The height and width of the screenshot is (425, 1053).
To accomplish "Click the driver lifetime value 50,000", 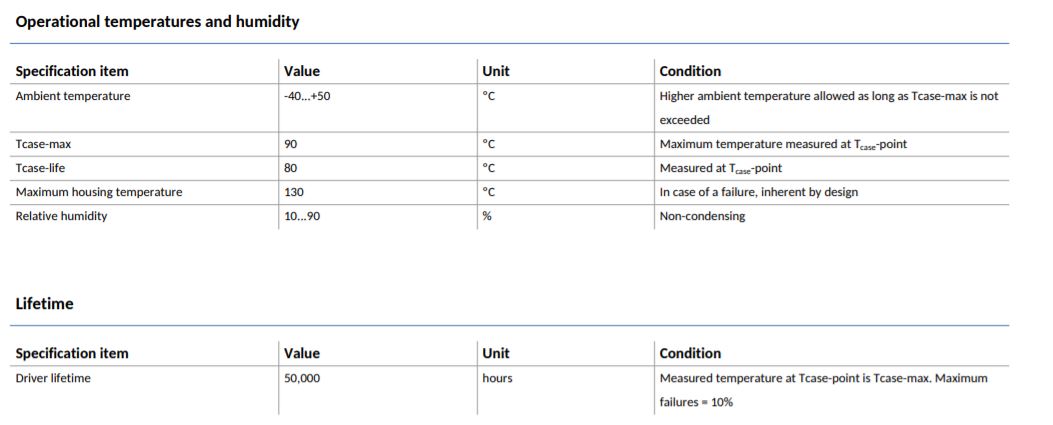I will pyautogui.click(x=302, y=379).
